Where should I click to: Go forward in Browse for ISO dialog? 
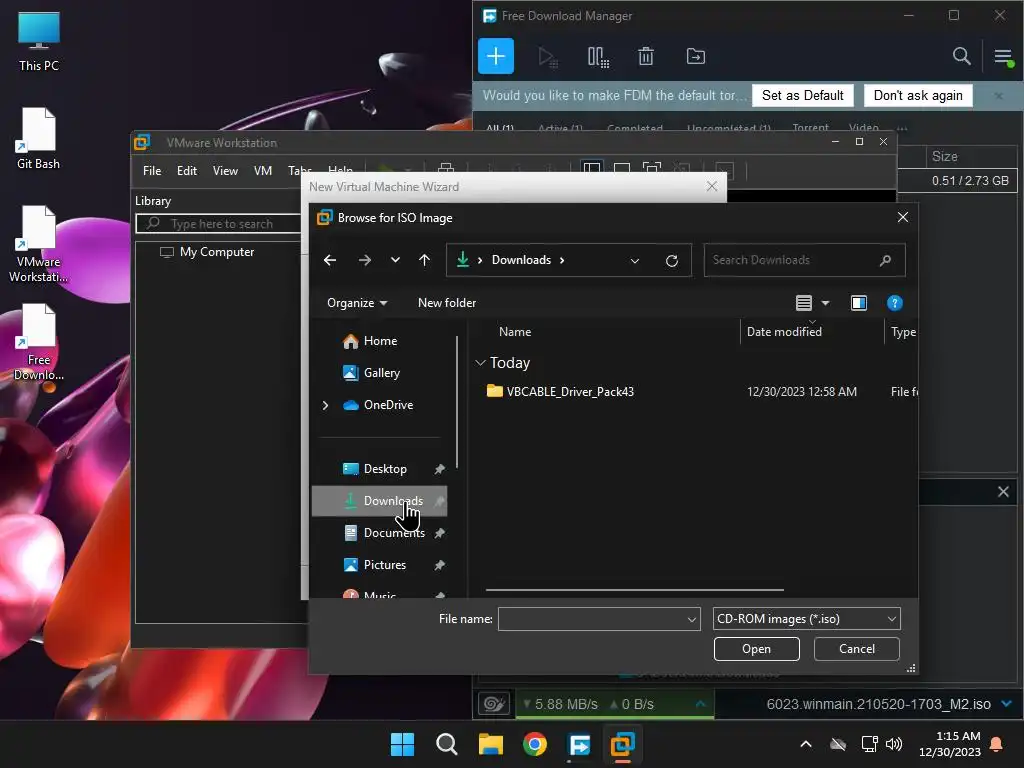(x=364, y=260)
